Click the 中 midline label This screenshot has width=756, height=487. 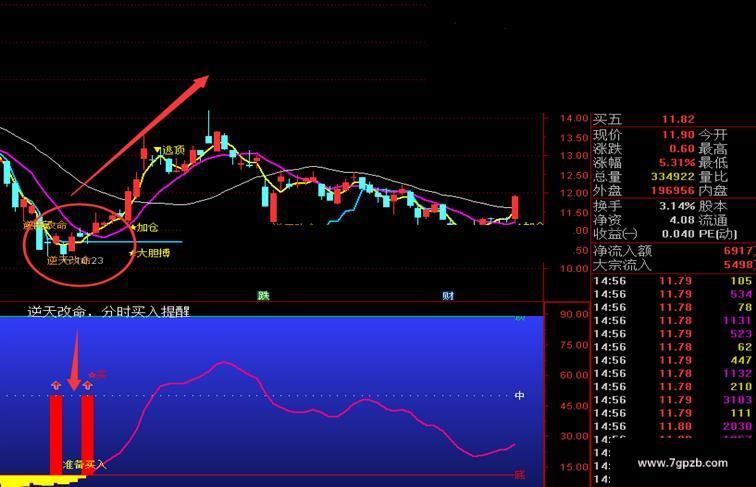(x=519, y=395)
